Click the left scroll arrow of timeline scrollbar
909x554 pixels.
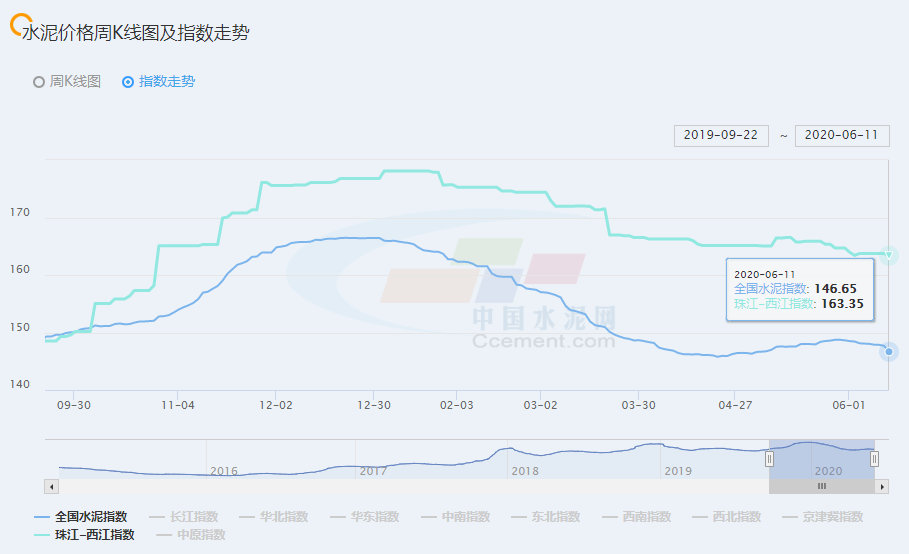tap(50, 486)
